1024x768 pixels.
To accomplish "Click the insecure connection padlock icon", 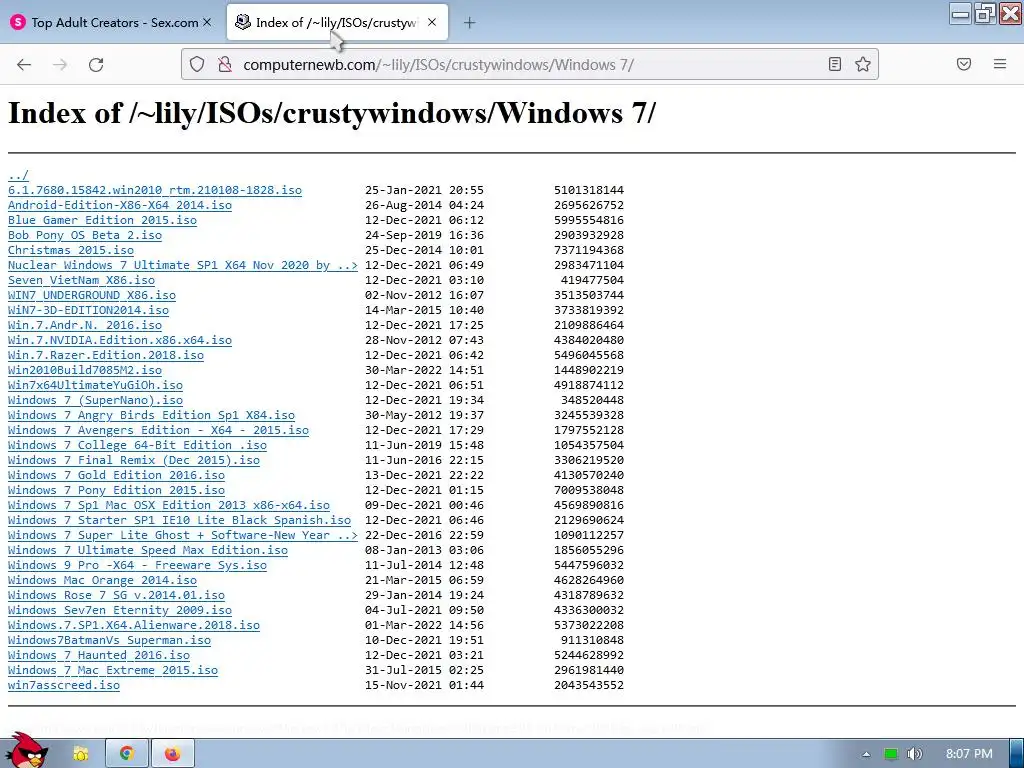I will (225, 64).
